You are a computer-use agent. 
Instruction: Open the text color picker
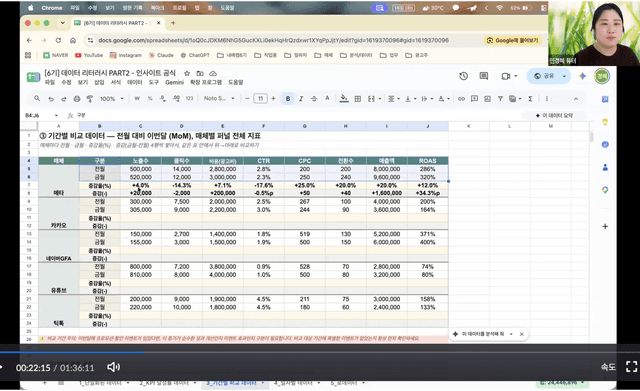pyautogui.click(x=327, y=98)
